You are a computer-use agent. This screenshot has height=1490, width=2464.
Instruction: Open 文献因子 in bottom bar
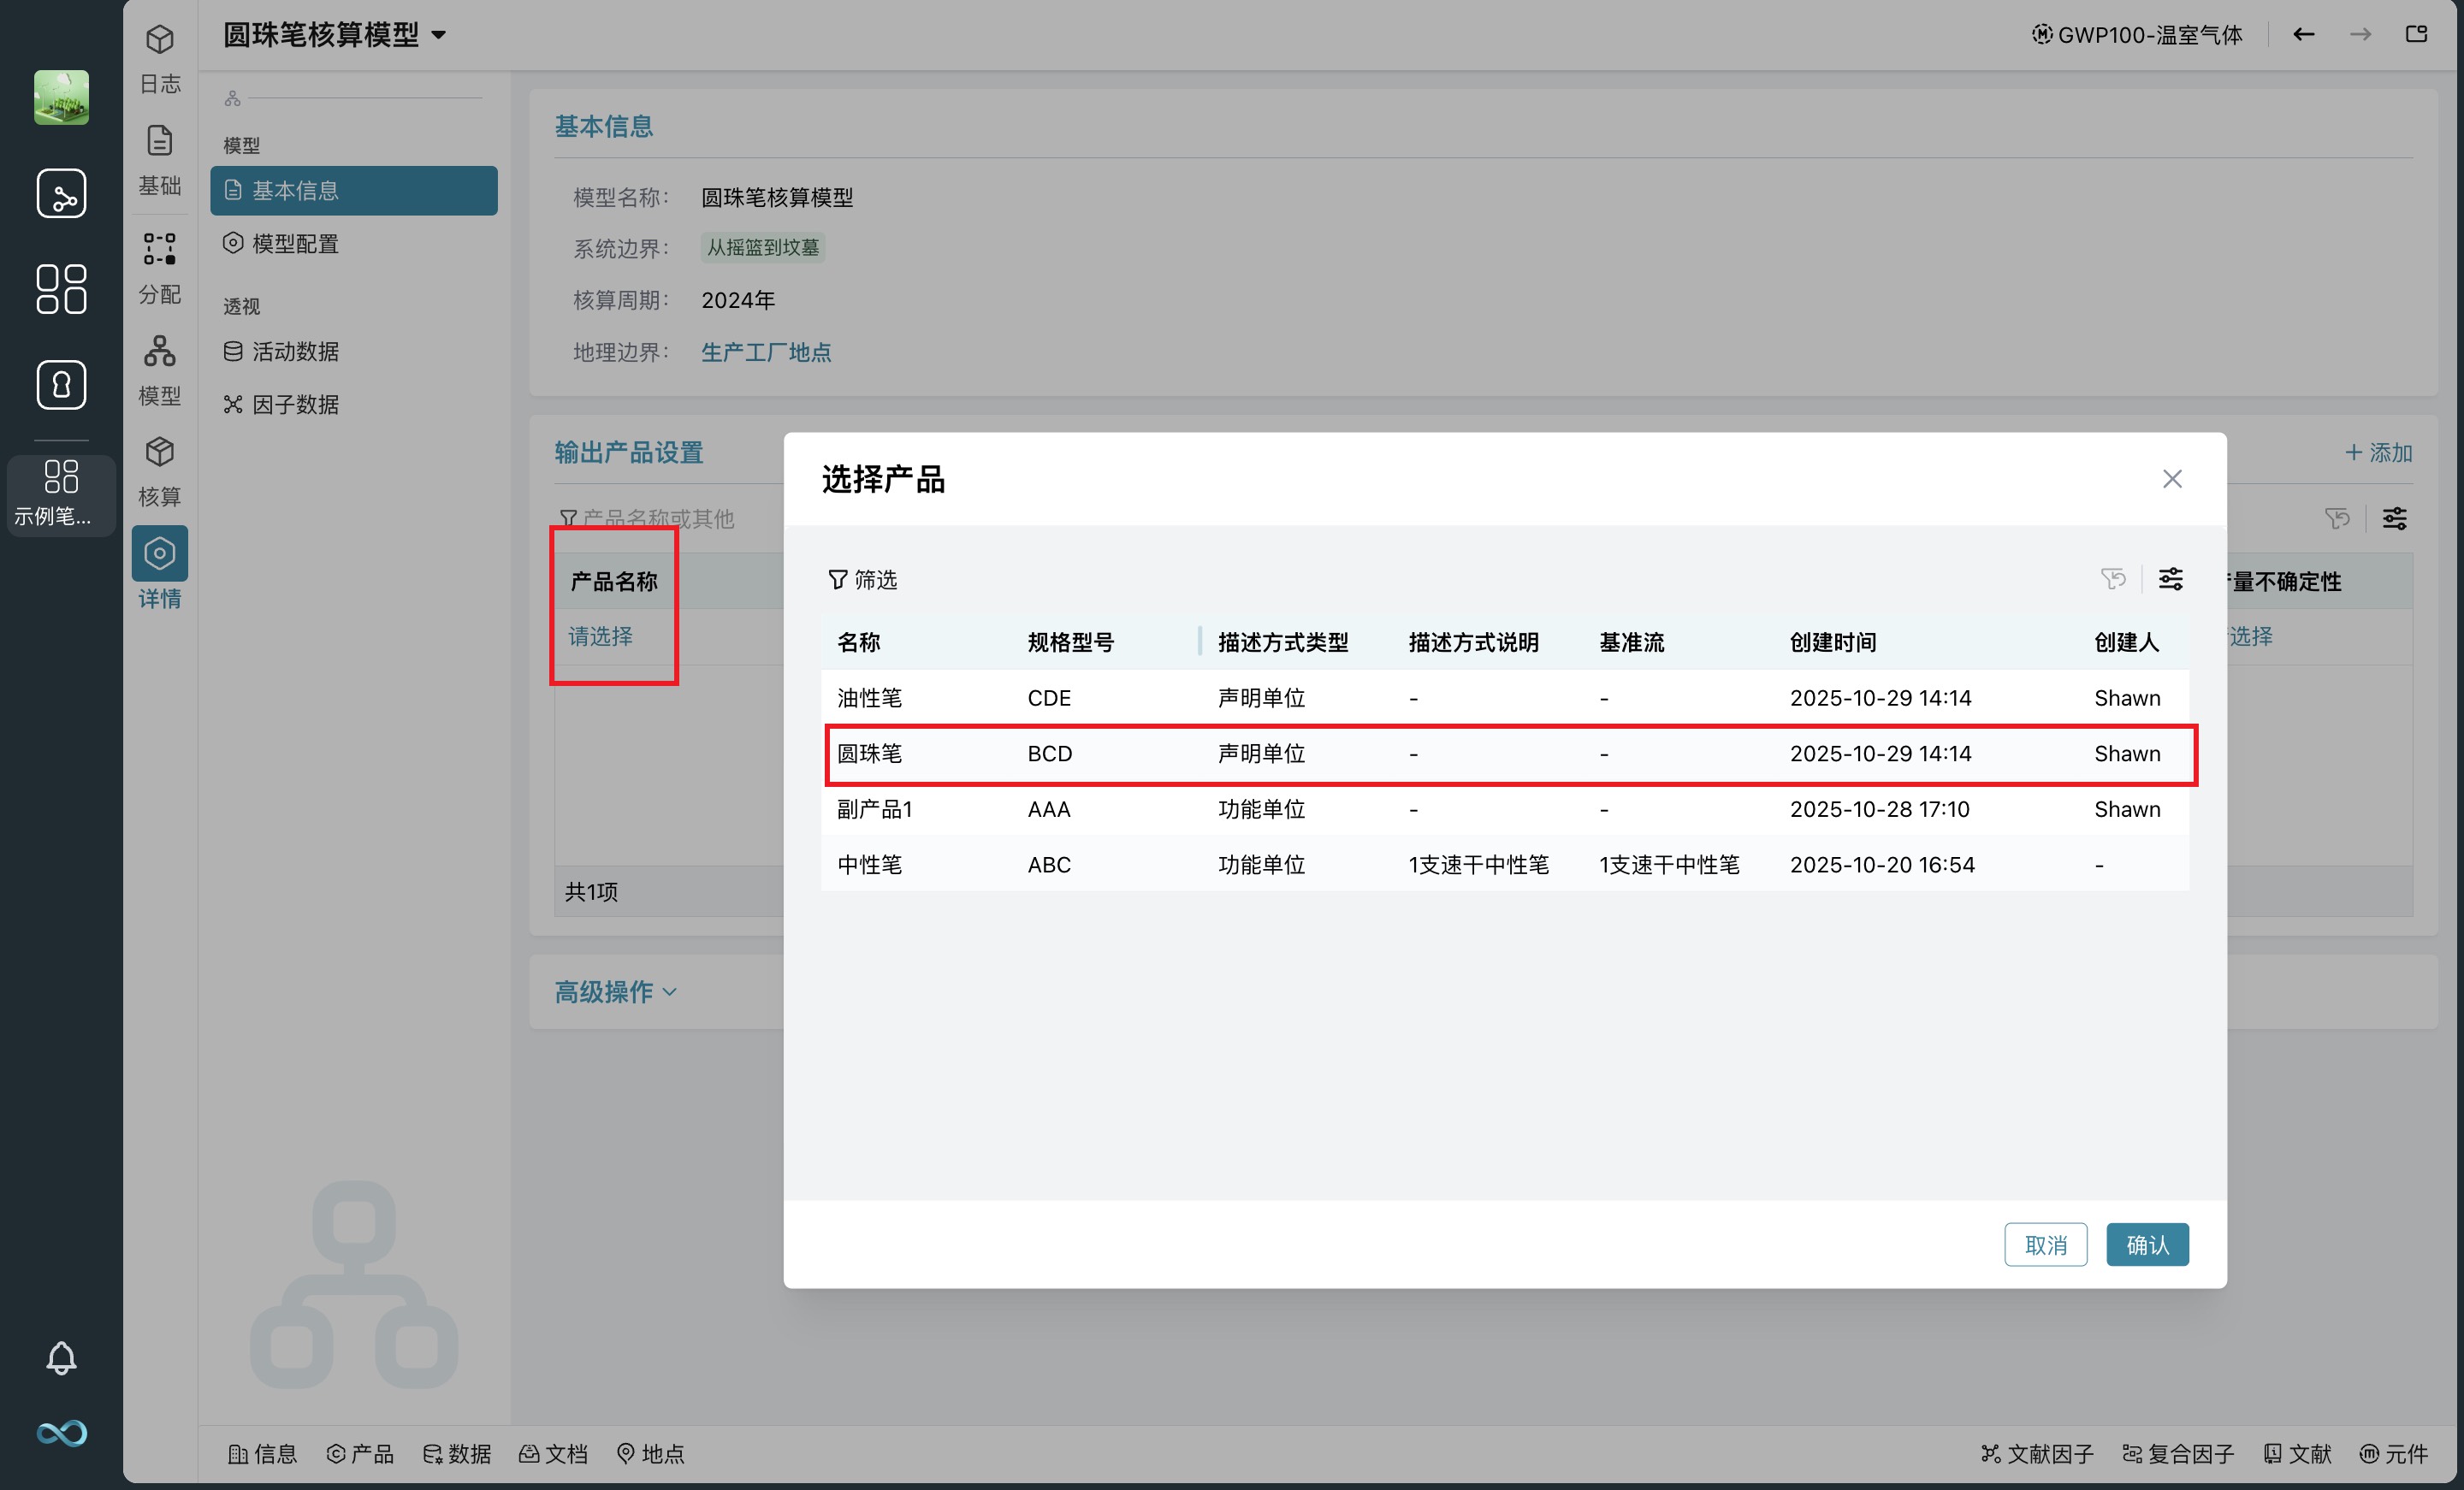point(2037,1453)
